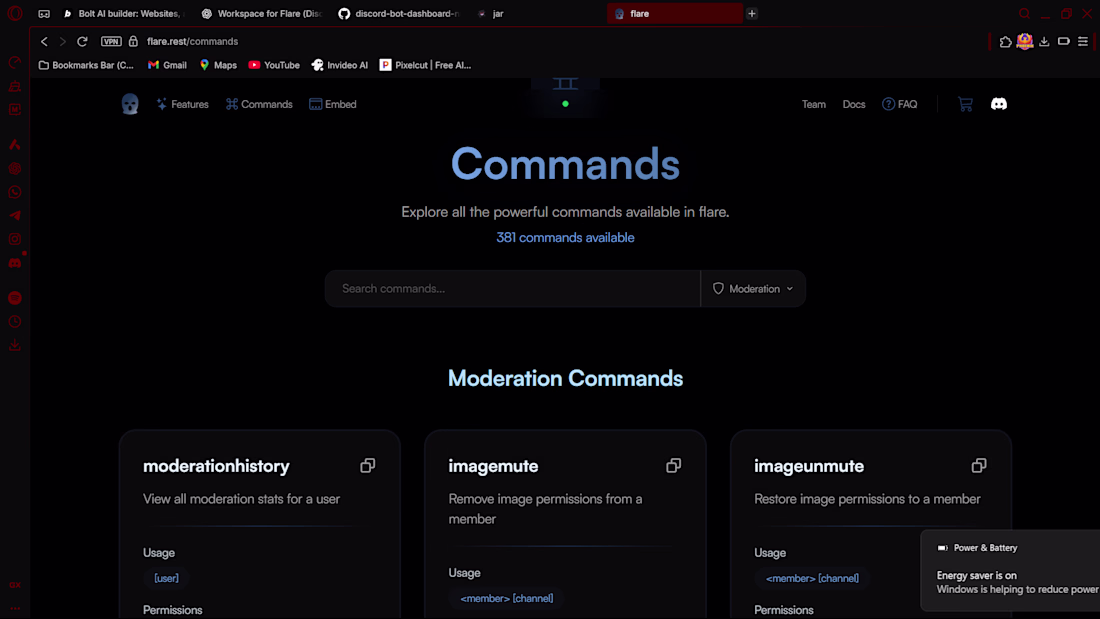Select the active flare tab
The width and height of the screenshot is (1100, 619).
point(675,13)
